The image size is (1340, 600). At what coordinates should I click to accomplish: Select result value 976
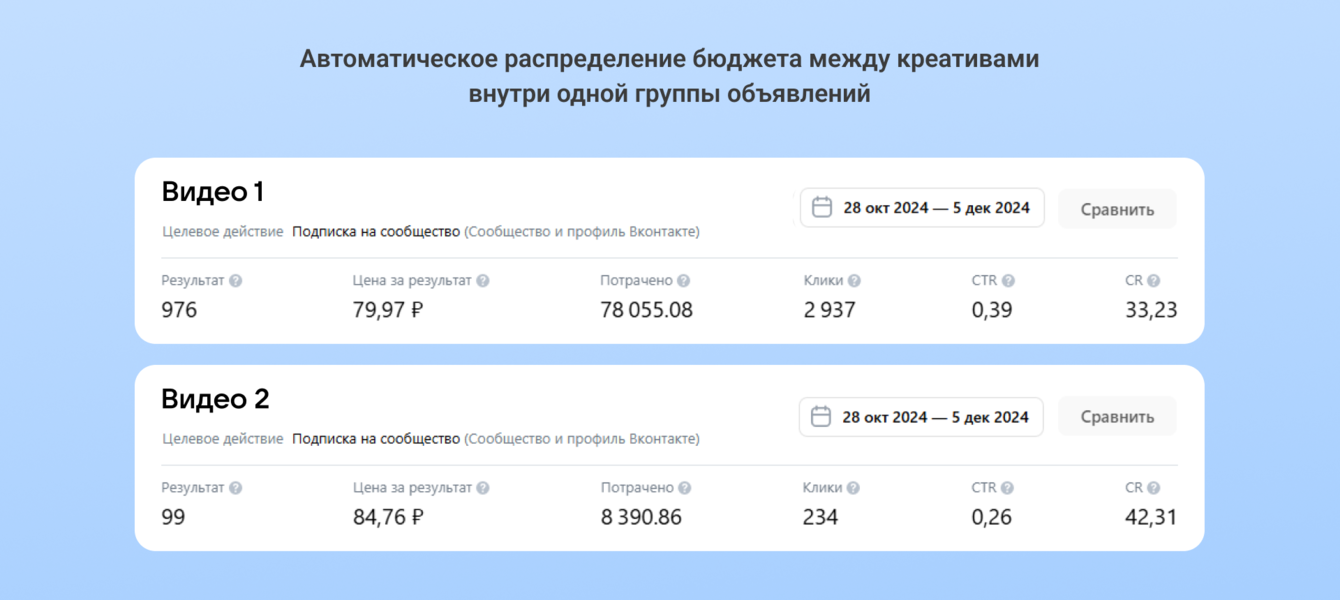tap(179, 310)
